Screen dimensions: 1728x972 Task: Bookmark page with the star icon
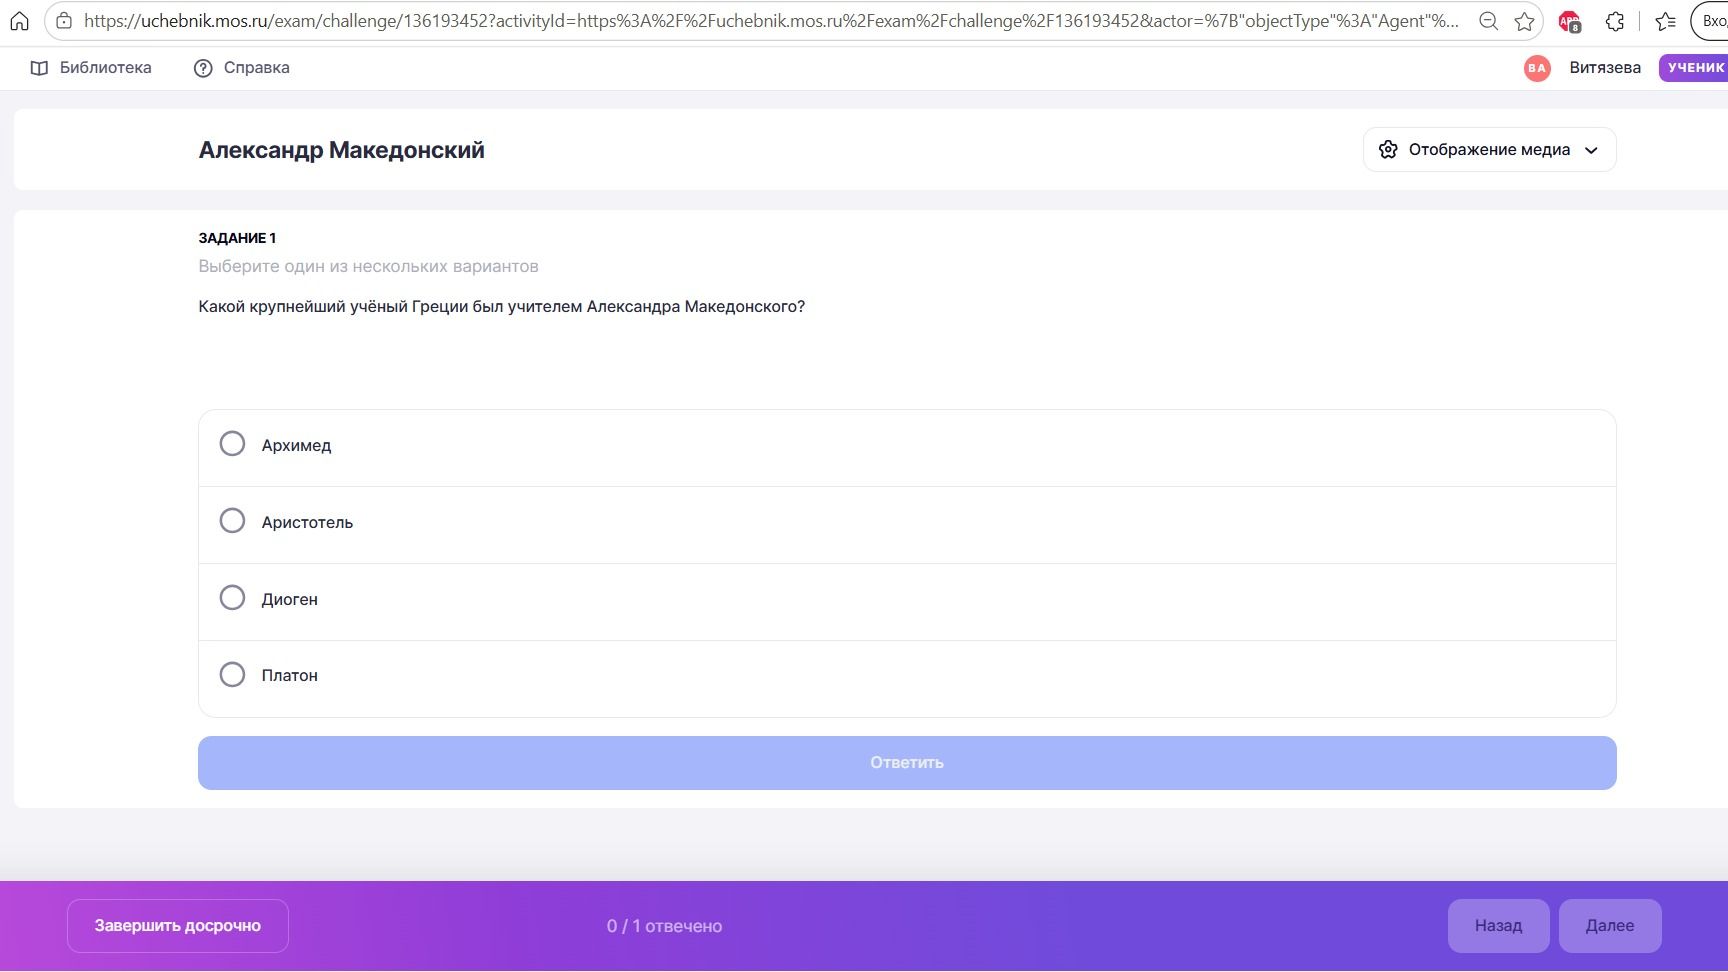(x=1524, y=21)
